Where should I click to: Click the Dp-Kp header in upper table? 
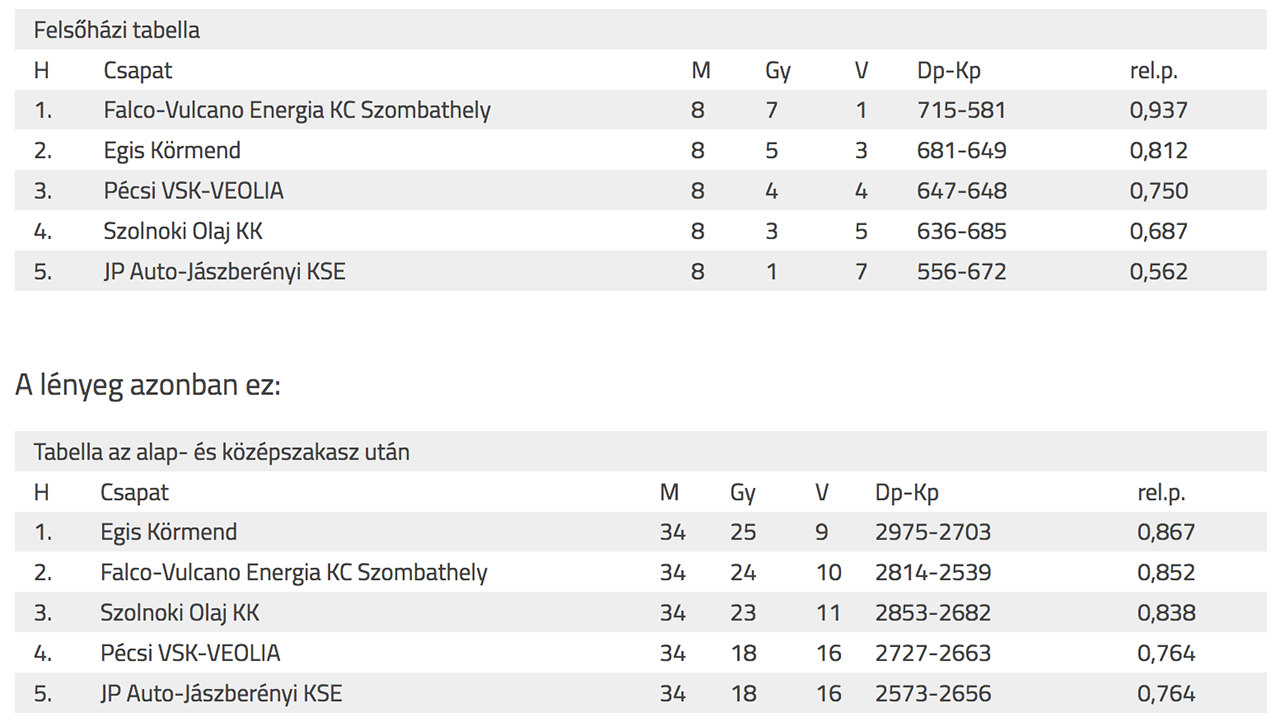click(949, 71)
